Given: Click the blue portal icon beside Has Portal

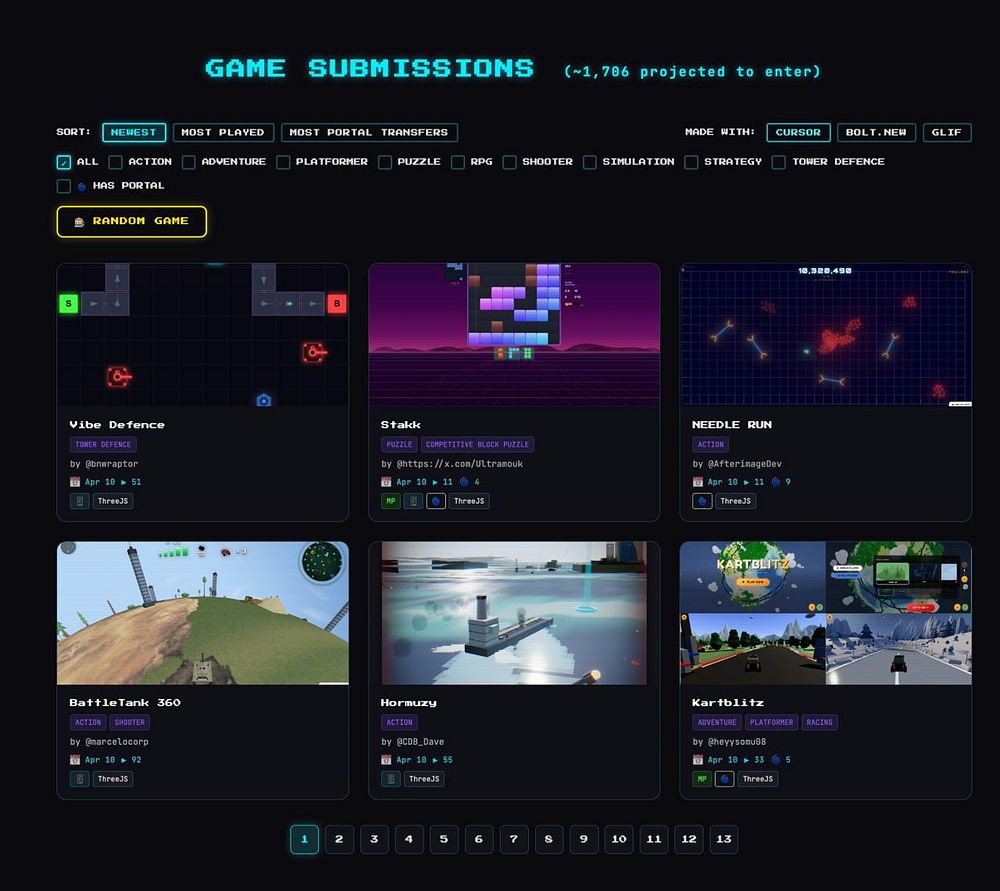Looking at the screenshot, I should [82, 186].
